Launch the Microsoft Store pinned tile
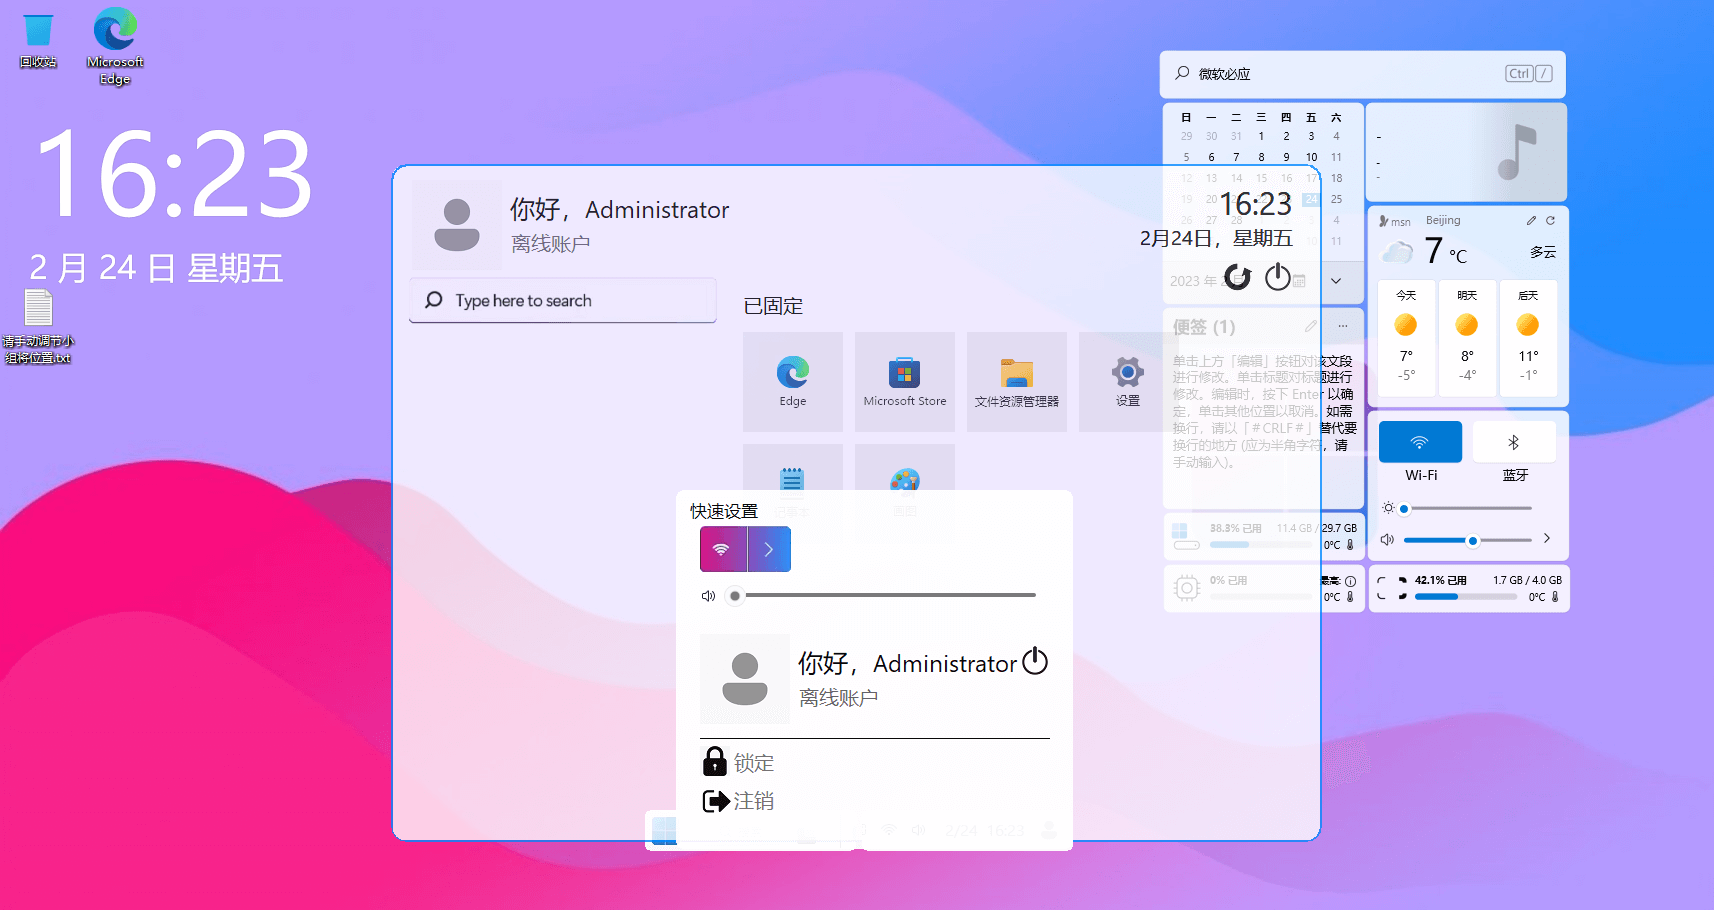 point(904,381)
